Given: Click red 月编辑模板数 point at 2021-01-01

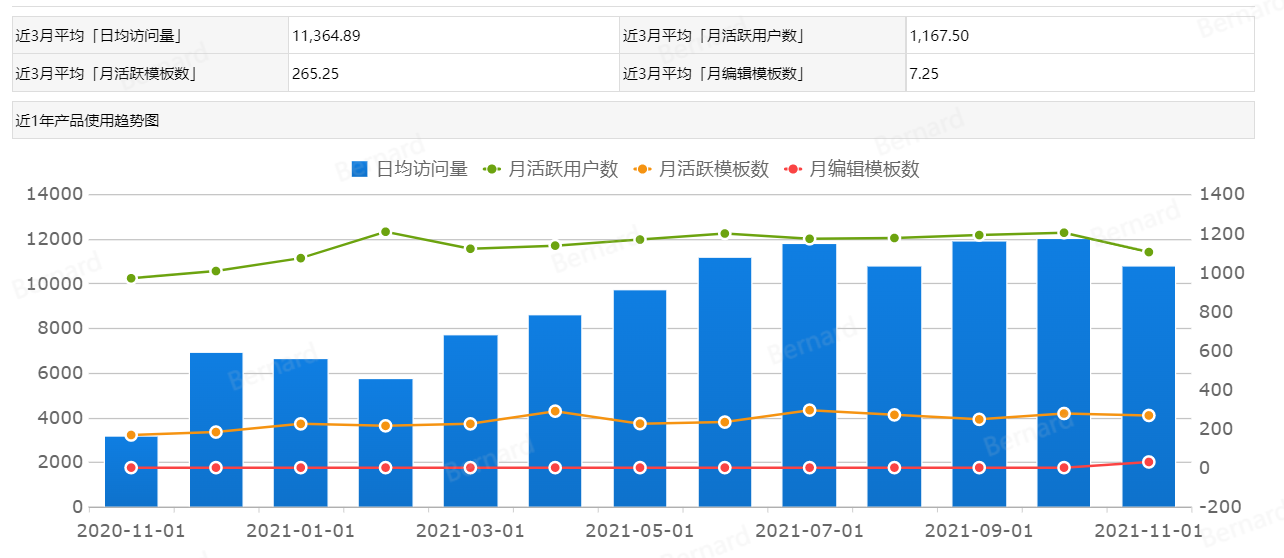Looking at the screenshot, I should point(300,468).
